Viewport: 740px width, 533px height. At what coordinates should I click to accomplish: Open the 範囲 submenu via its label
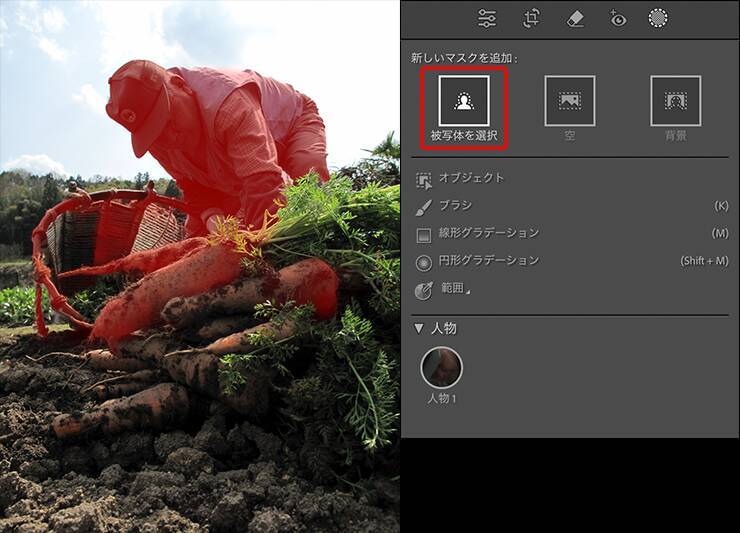point(453,289)
